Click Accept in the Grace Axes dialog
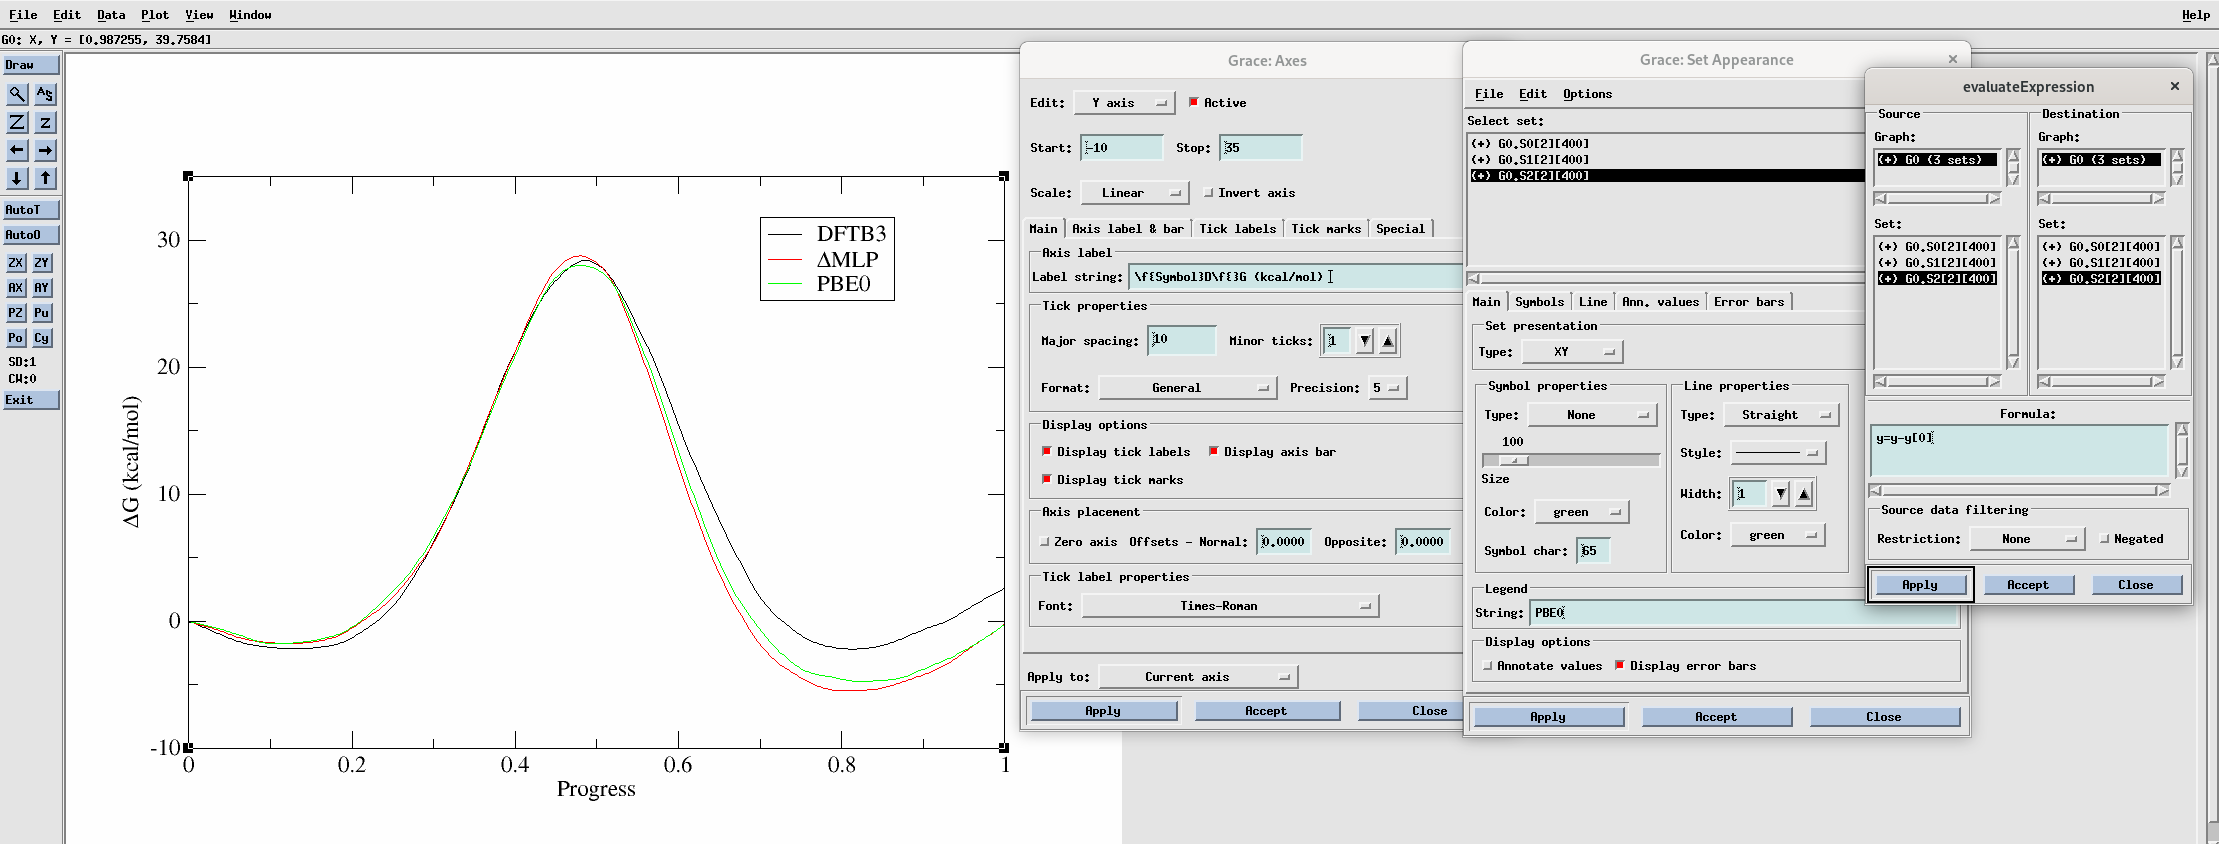 1265,711
